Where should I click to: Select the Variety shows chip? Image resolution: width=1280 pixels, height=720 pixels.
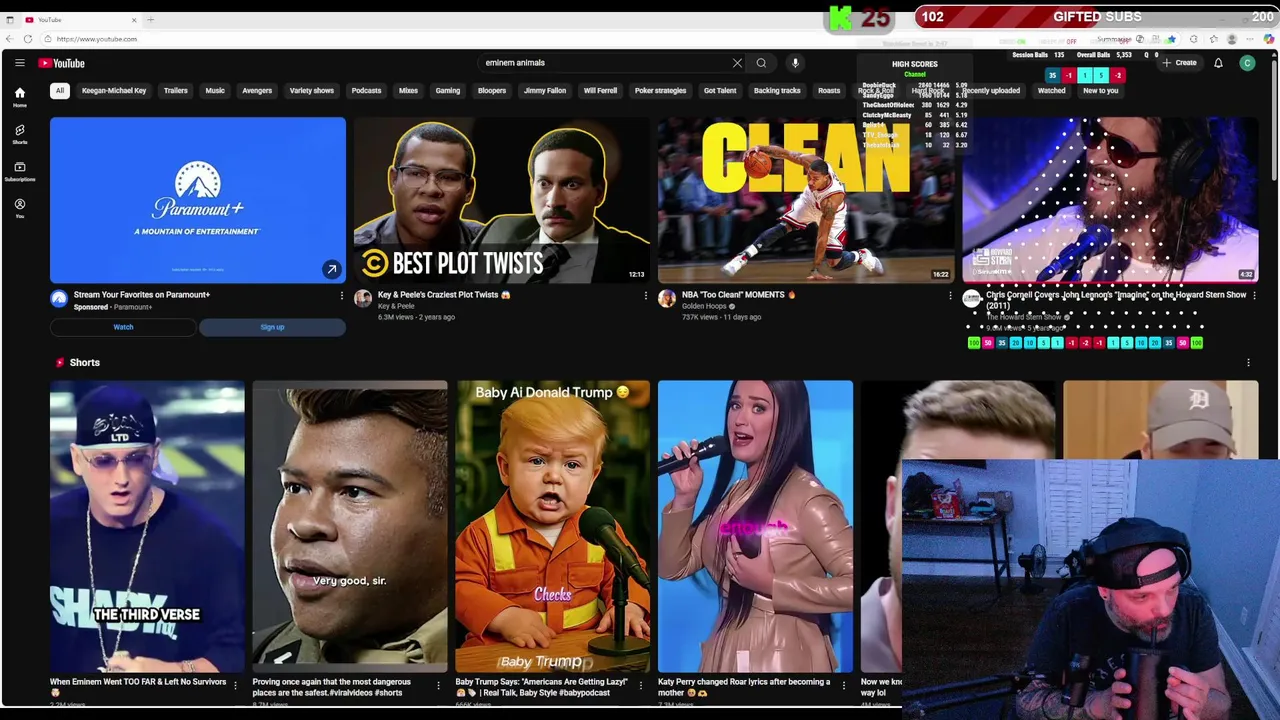pyautogui.click(x=312, y=91)
